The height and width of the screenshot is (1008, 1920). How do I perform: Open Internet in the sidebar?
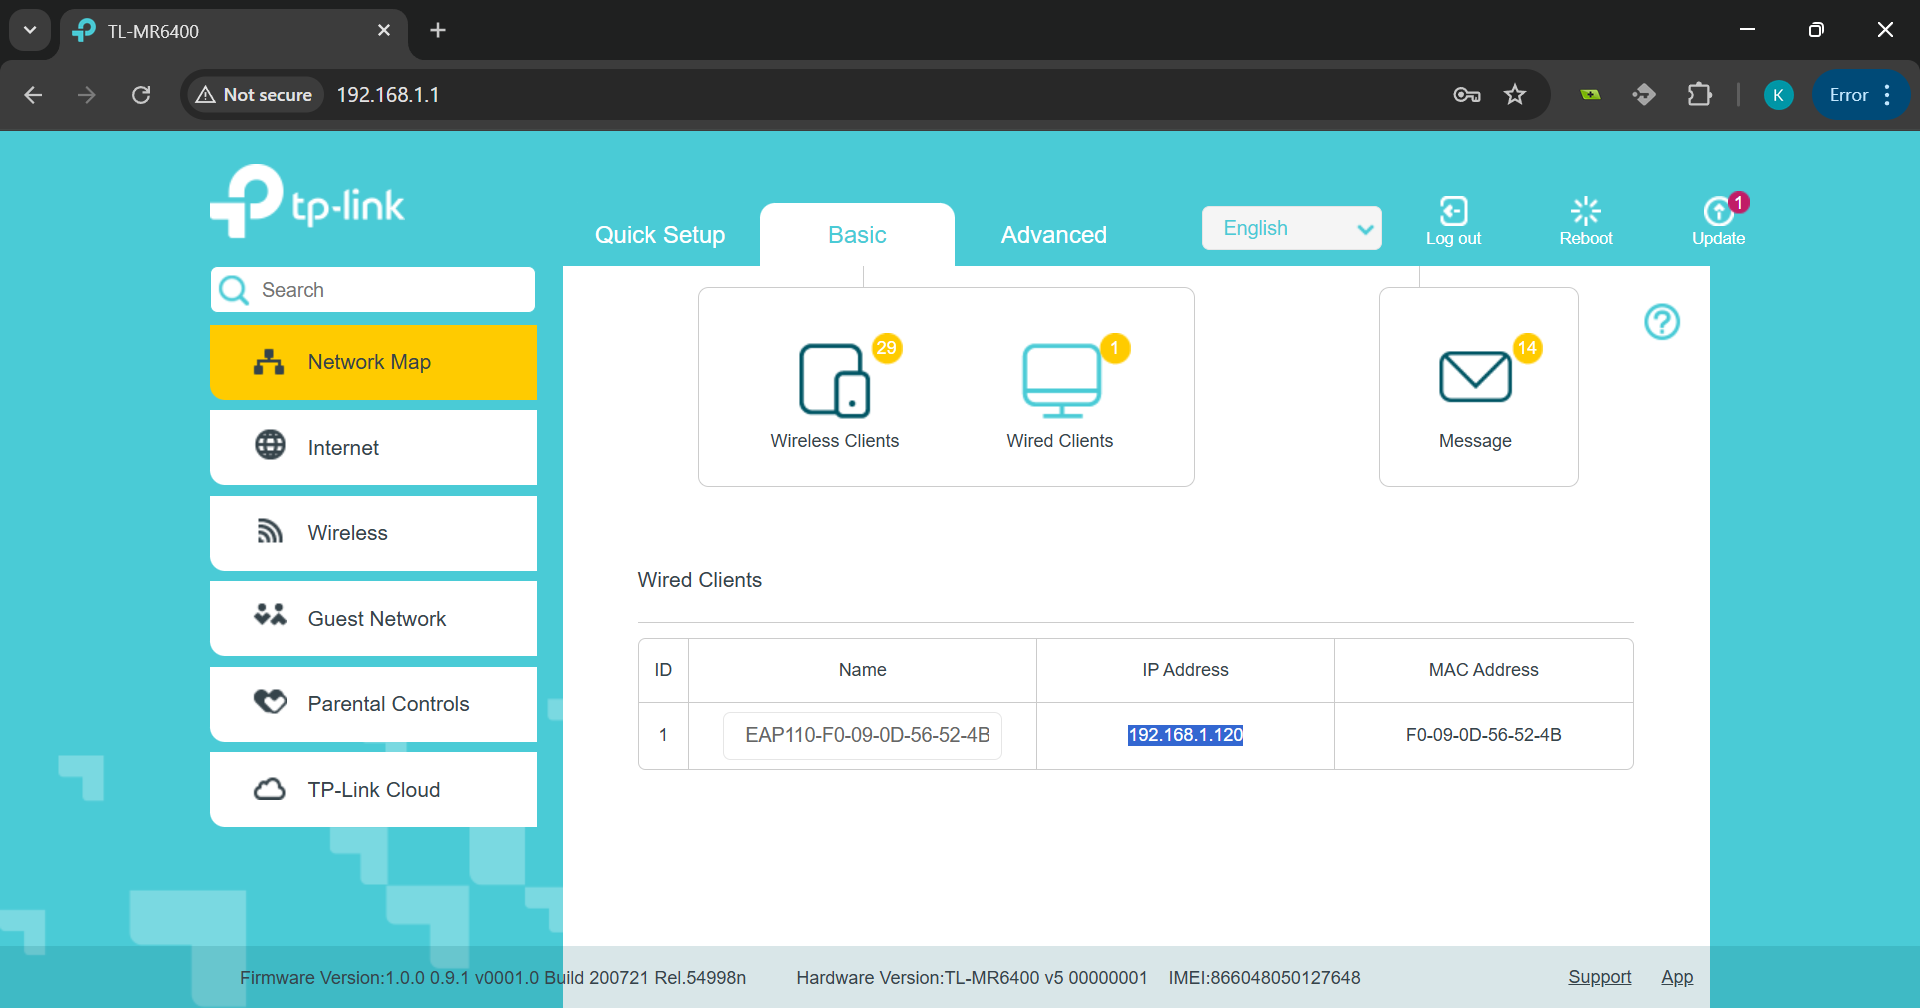(x=373, y=447)
